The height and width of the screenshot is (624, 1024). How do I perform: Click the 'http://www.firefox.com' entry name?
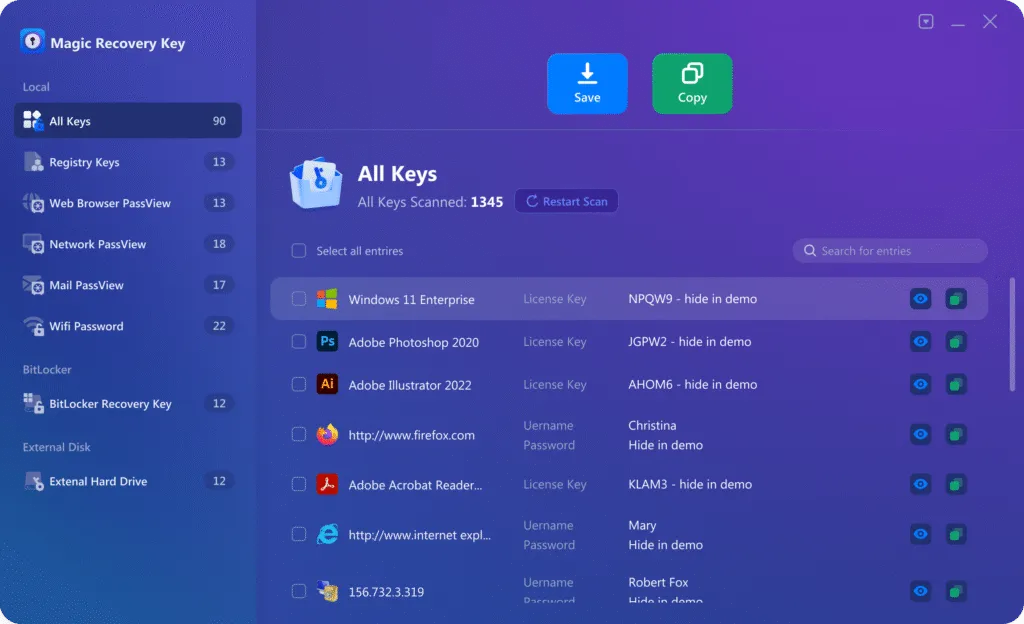[x=411, y=435]
